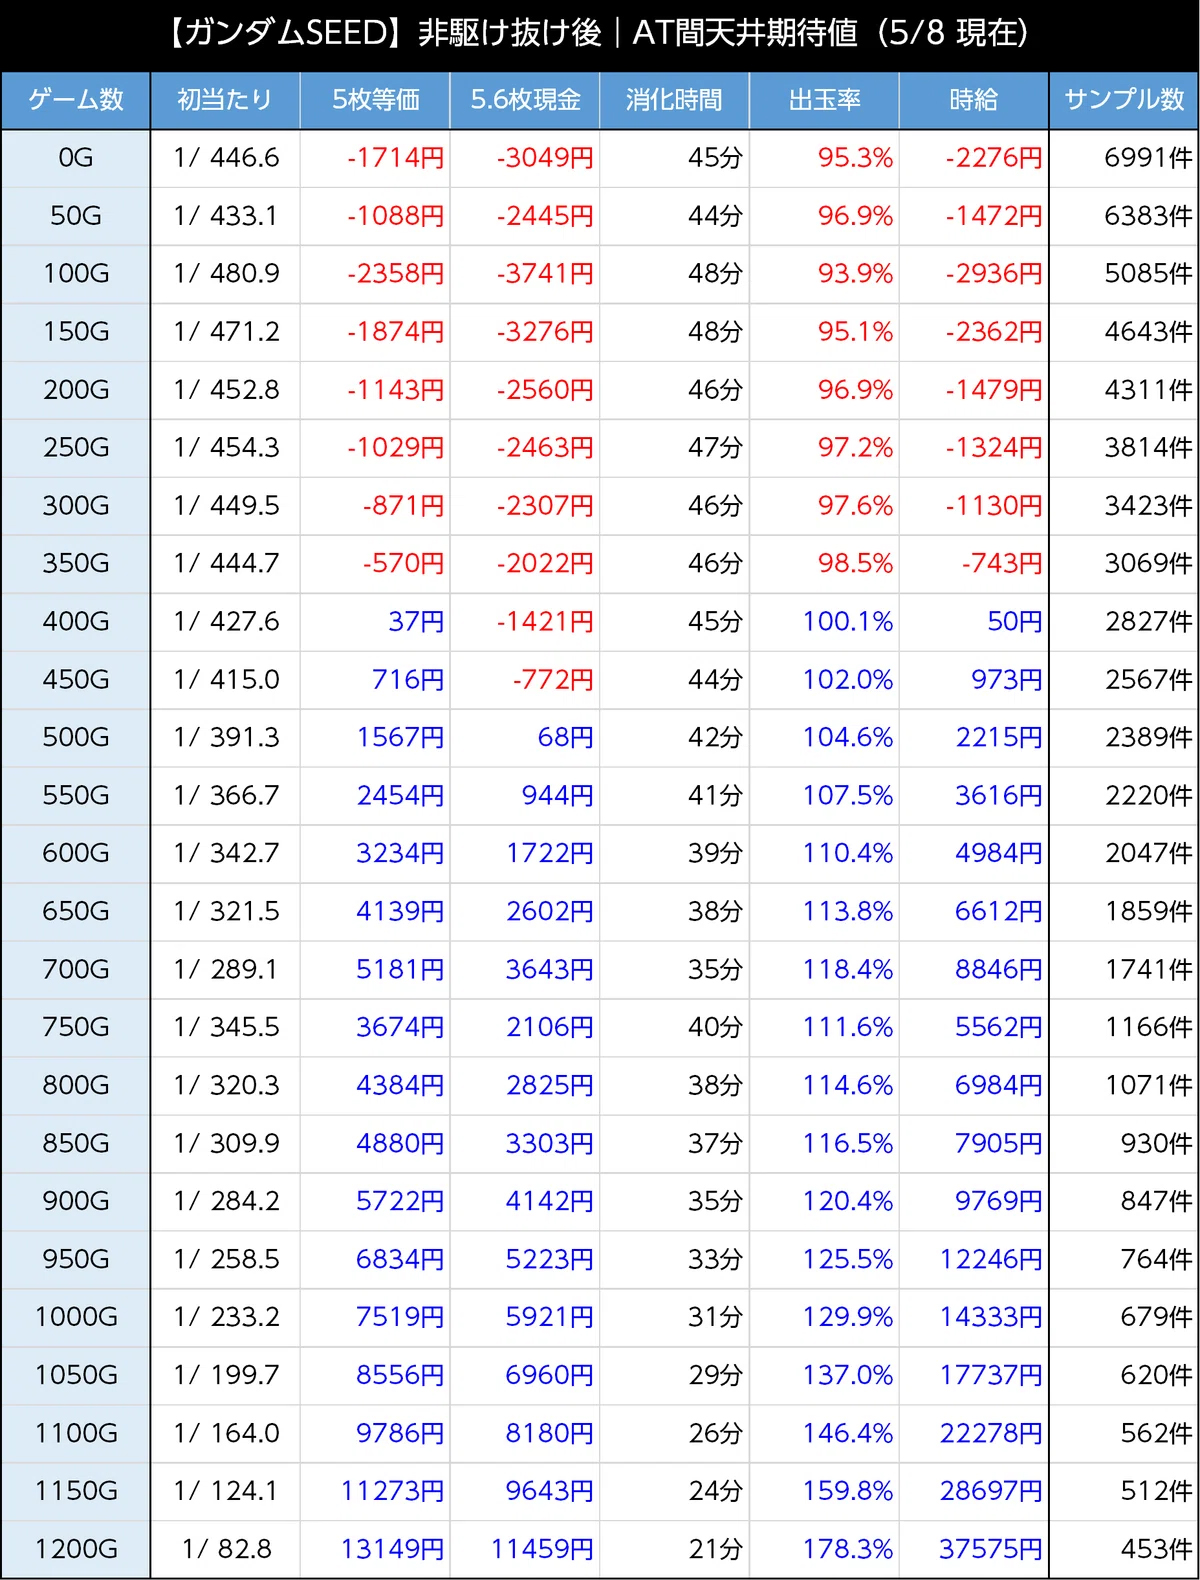Click the 6991件 sample count
The height and width of the screenshot is (1580, 1200).
click(x=1148, y=158)
